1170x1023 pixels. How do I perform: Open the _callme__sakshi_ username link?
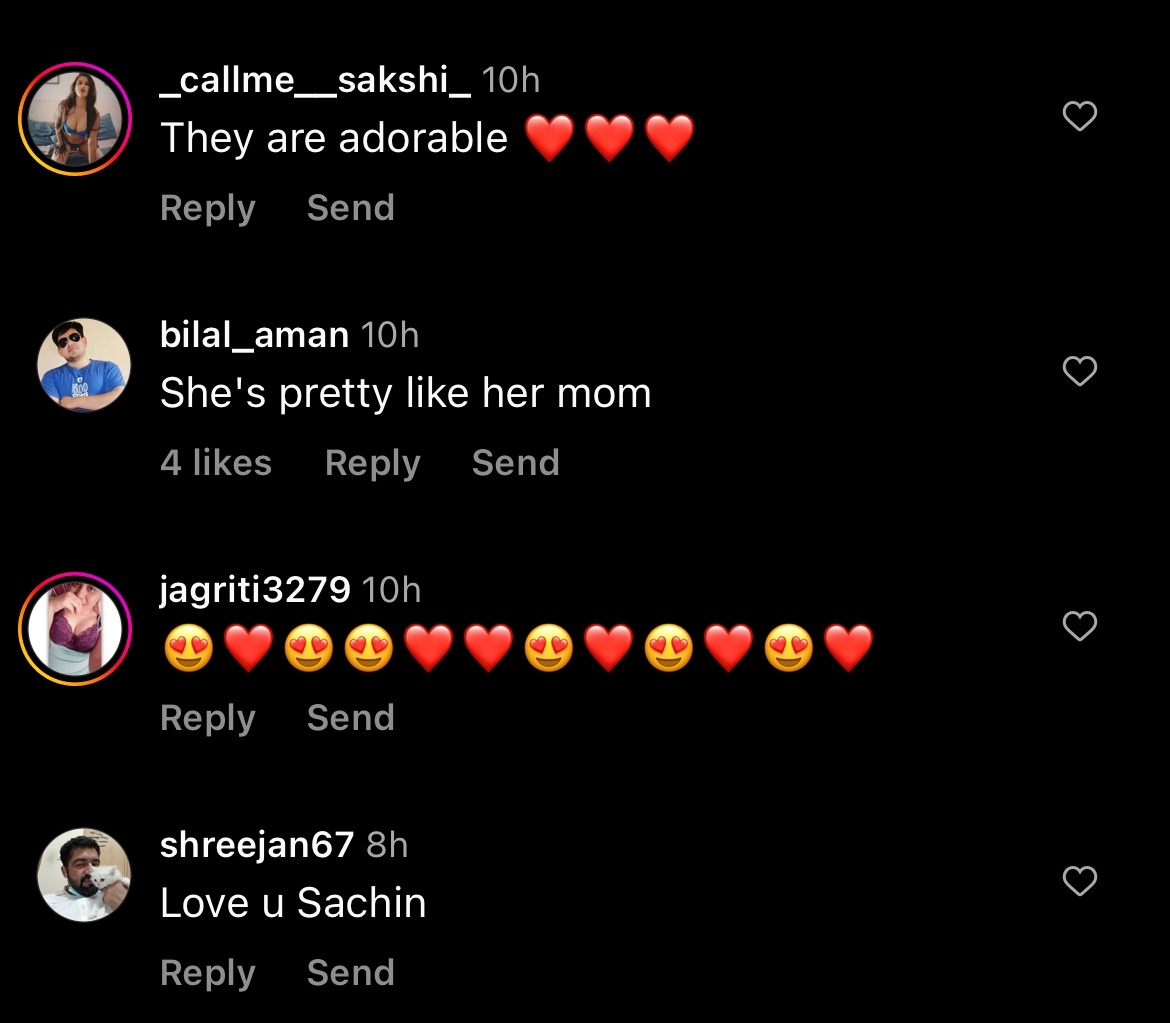pos(315,81)
